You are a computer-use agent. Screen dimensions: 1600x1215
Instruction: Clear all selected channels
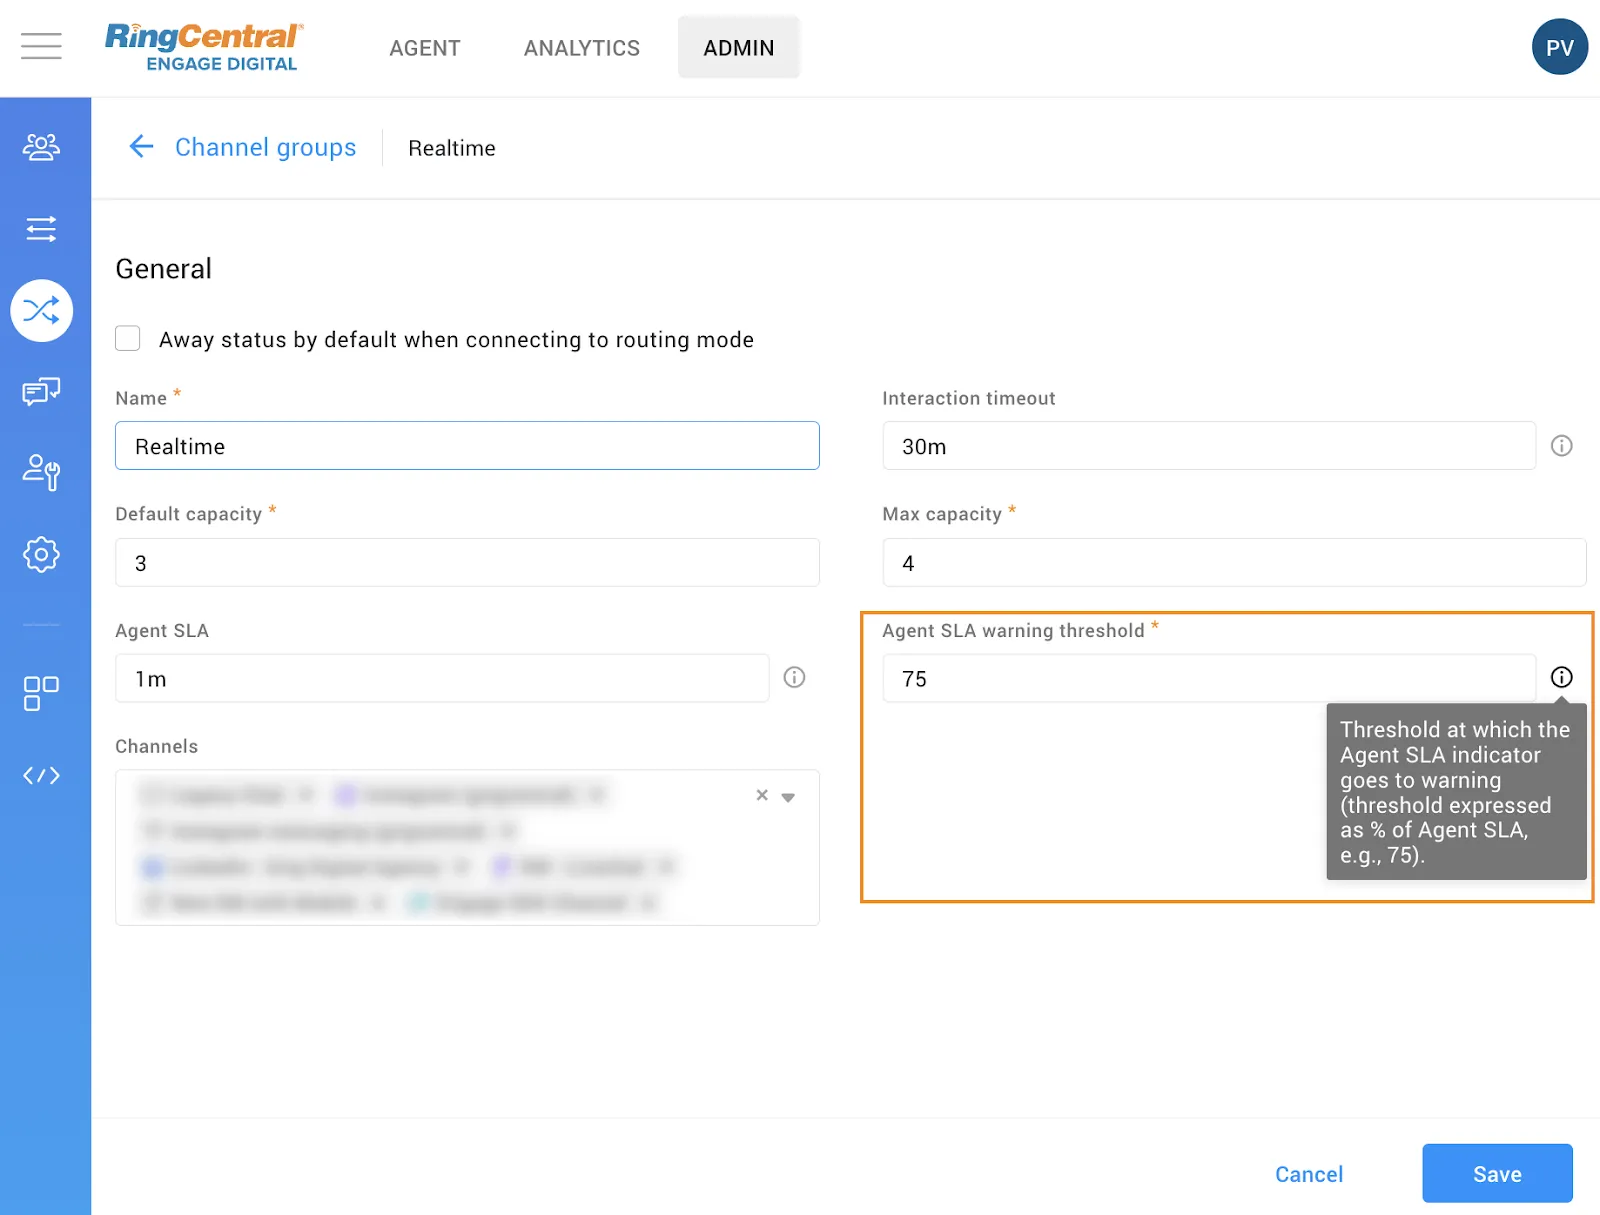pos(762,795)
